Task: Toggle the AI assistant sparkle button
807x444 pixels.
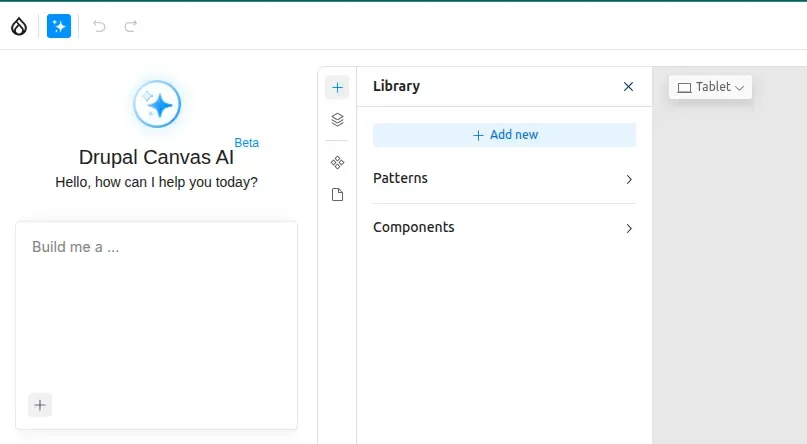Action: [x=59, y=26]
